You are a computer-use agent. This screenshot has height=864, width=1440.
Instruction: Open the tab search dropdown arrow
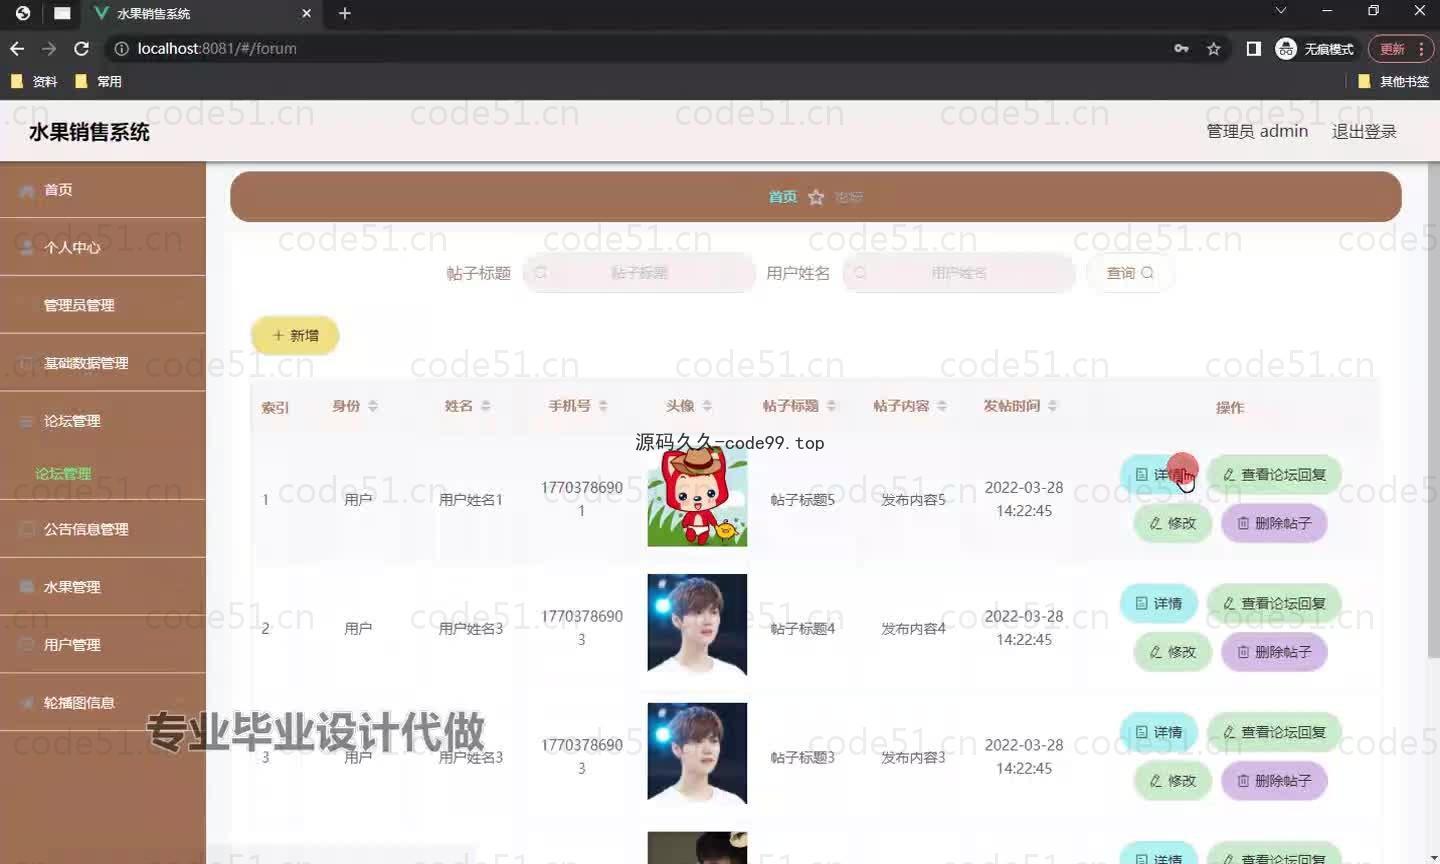[x=1280, y=11]
